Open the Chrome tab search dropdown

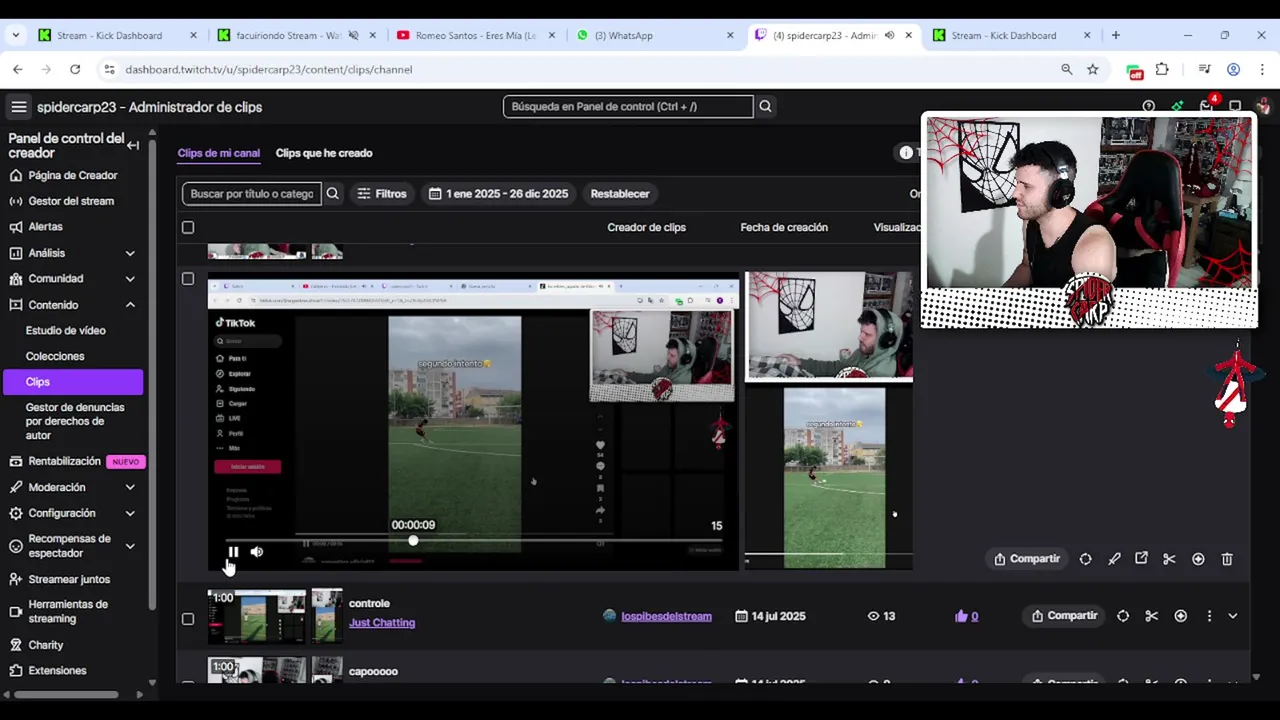click(15, 35)
